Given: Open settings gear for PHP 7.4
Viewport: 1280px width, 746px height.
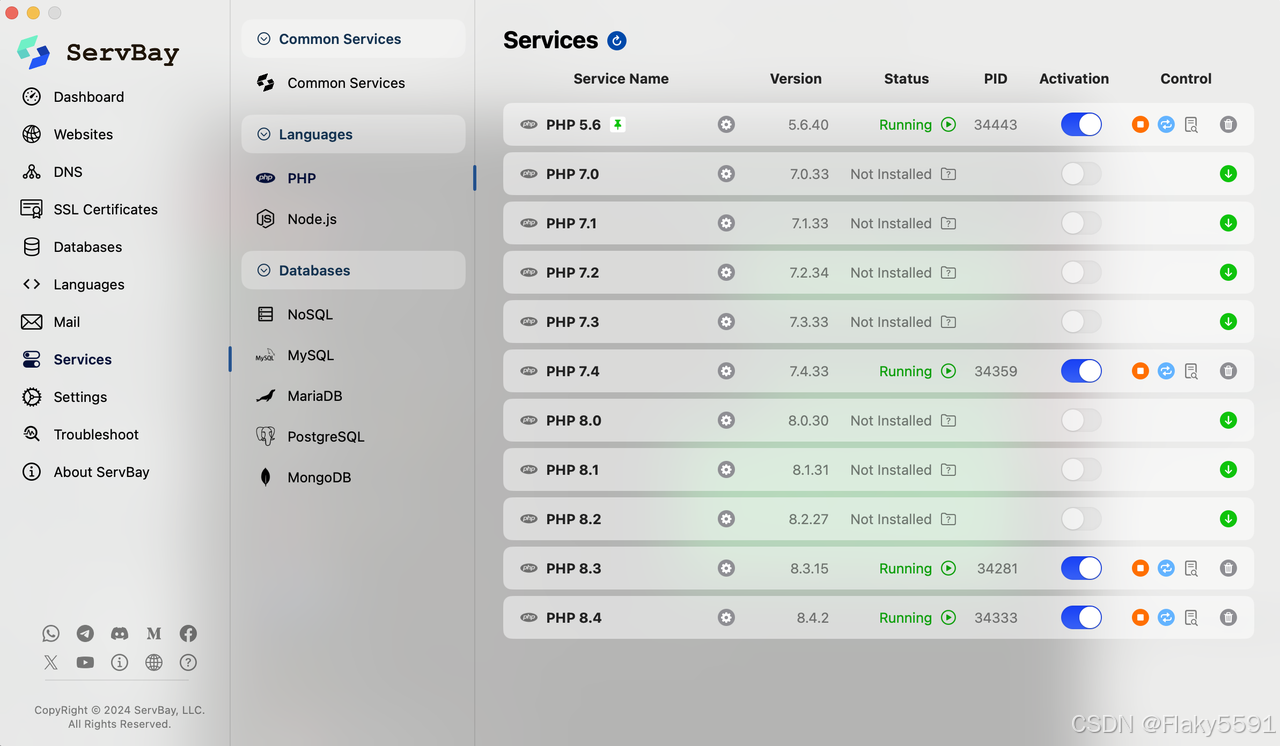Looking at the screenshot, I should (x=726, y=371).
